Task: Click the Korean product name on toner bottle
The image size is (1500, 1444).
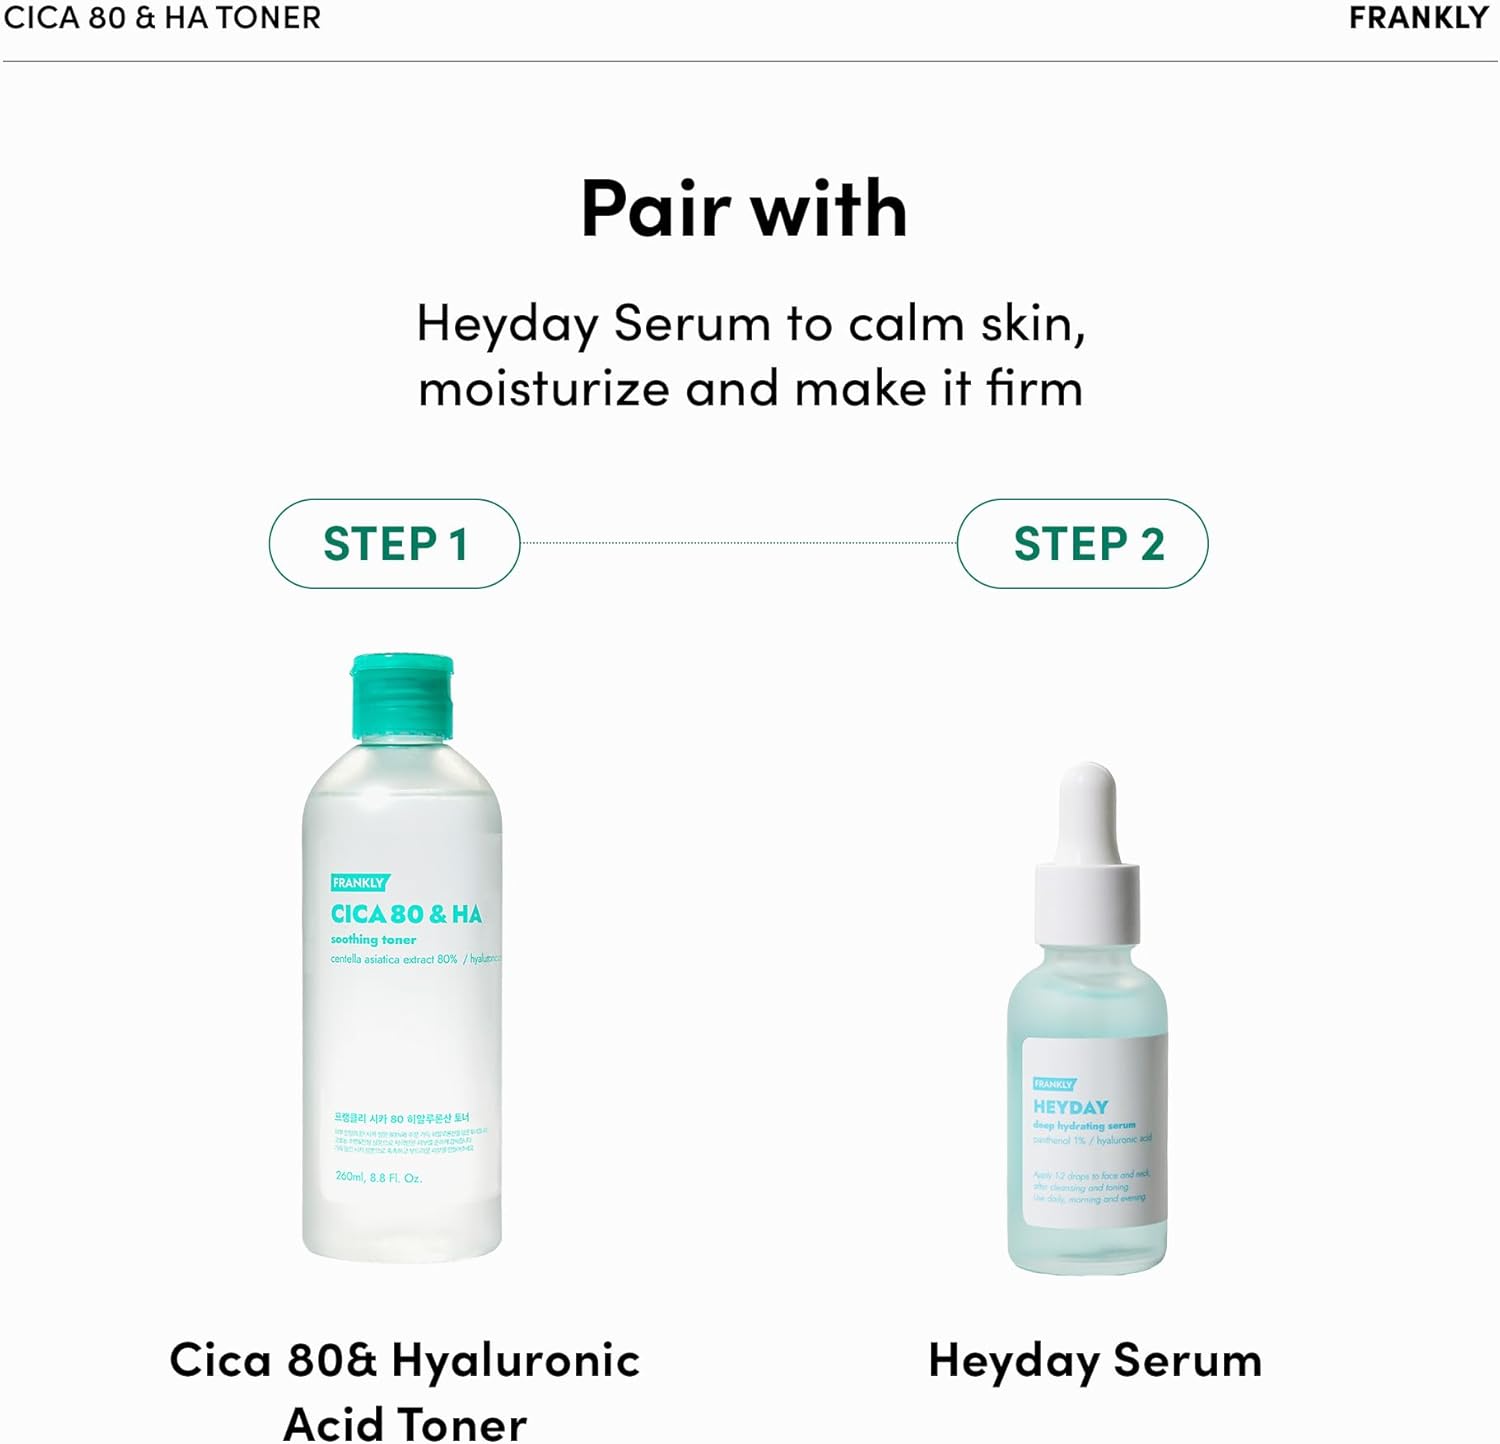Action: pos(402,1118)
